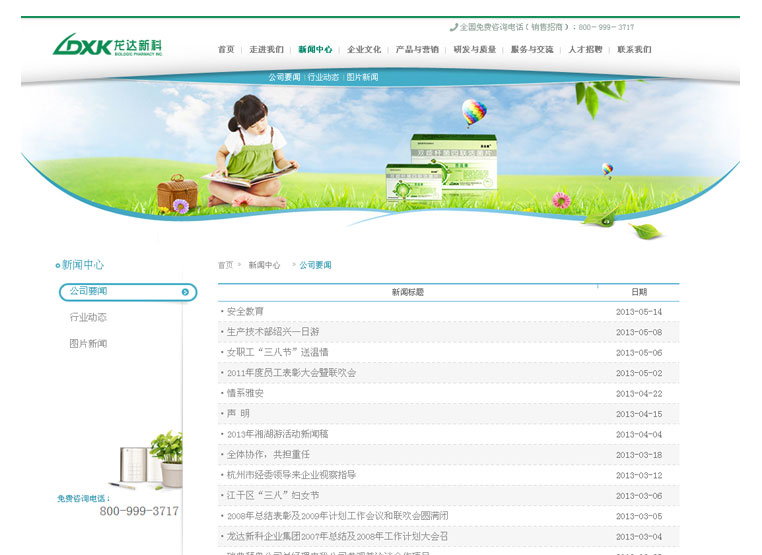This screenshot has height=555, width=762.
Task: Click the hot air balloon in banner
Action: pyautogui.click(x=474, y=111)
